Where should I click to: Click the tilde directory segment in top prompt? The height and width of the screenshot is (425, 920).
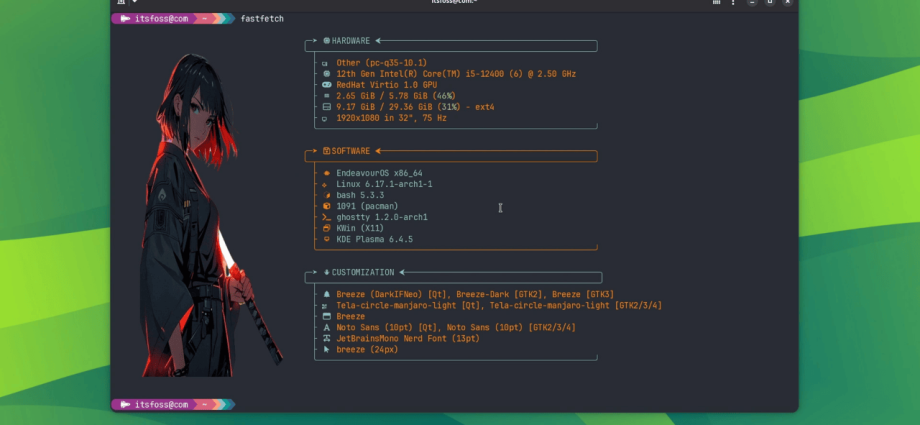point(205,19)
